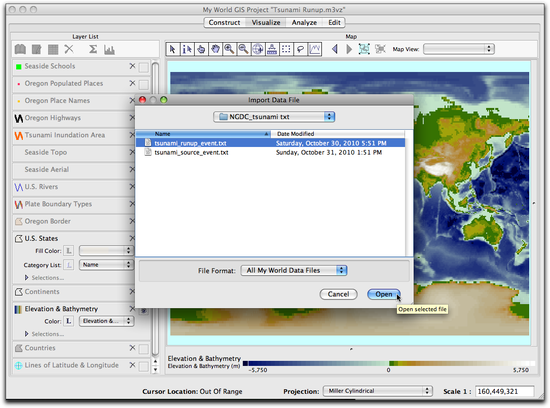Toggle Oregon Populated Places visibility checkbox
The height and width of the screenshot is (408, 550).
point(143,84)
